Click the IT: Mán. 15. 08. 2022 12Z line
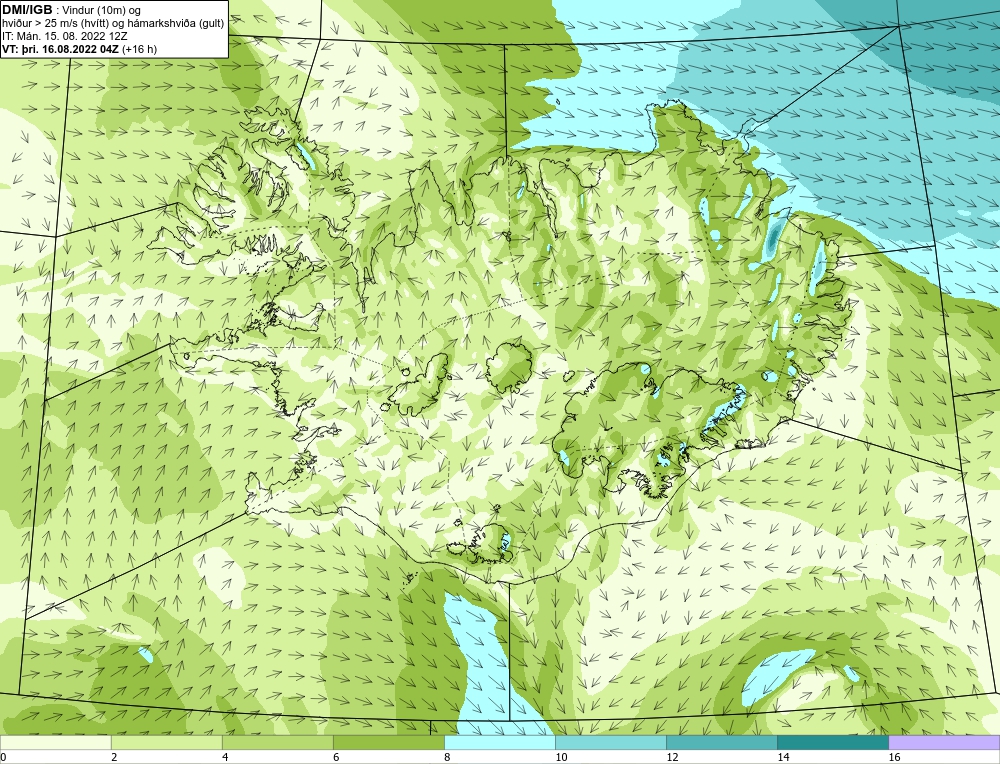This screenshot has width=1000, height=764. click(65, 36)
